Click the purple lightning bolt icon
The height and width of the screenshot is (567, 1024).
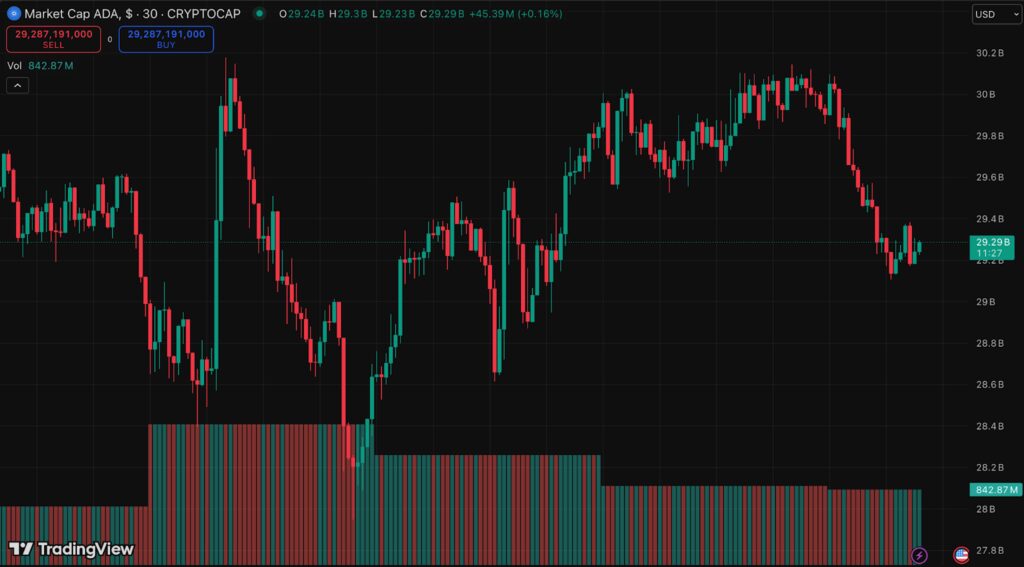919,554
